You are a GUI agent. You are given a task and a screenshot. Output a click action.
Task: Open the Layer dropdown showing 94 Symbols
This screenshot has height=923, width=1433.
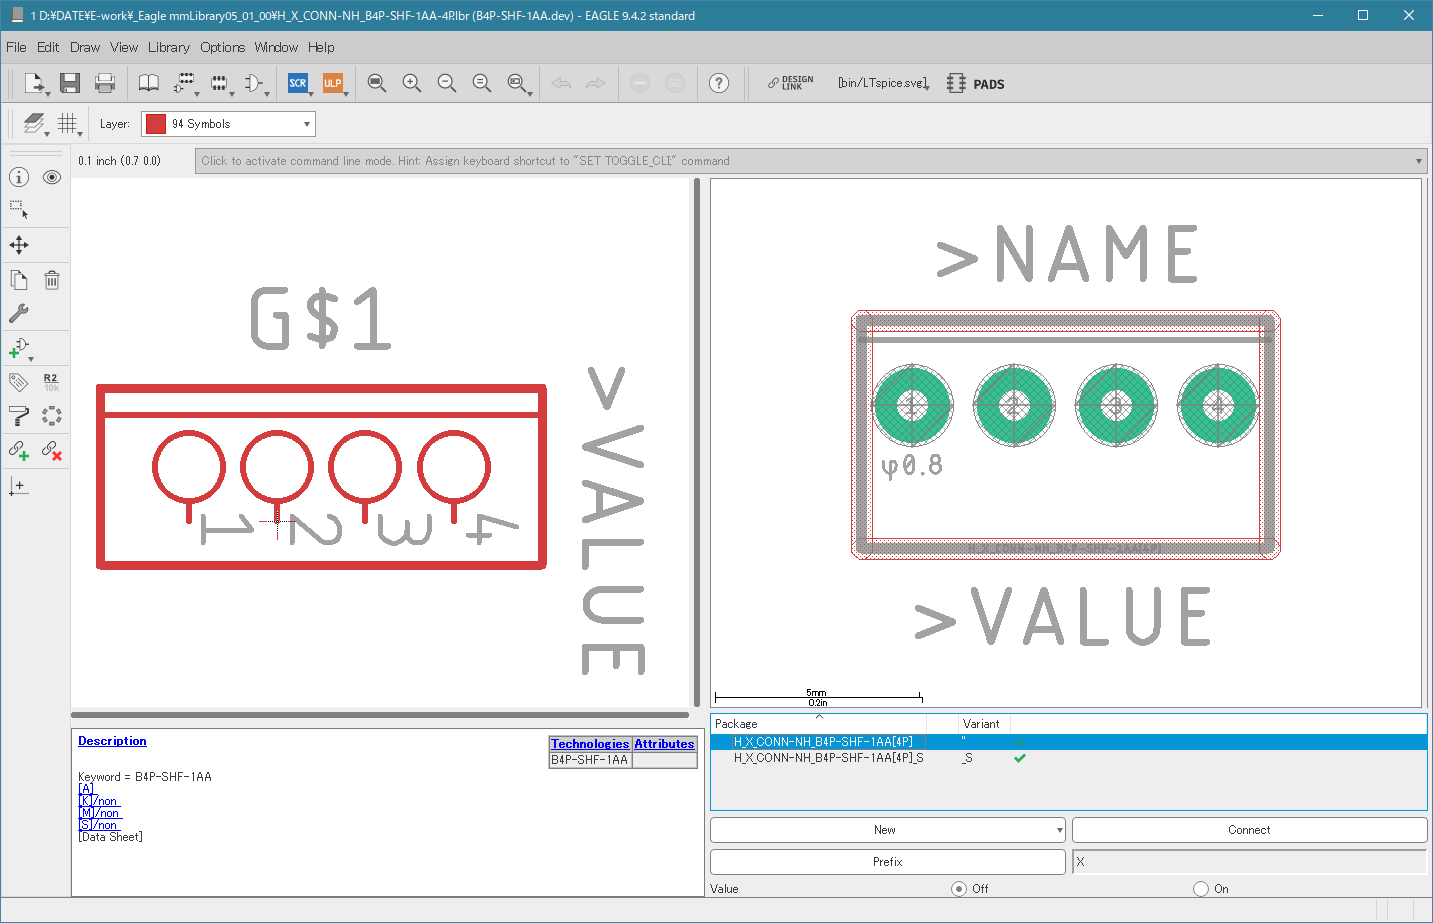point(228,124)
